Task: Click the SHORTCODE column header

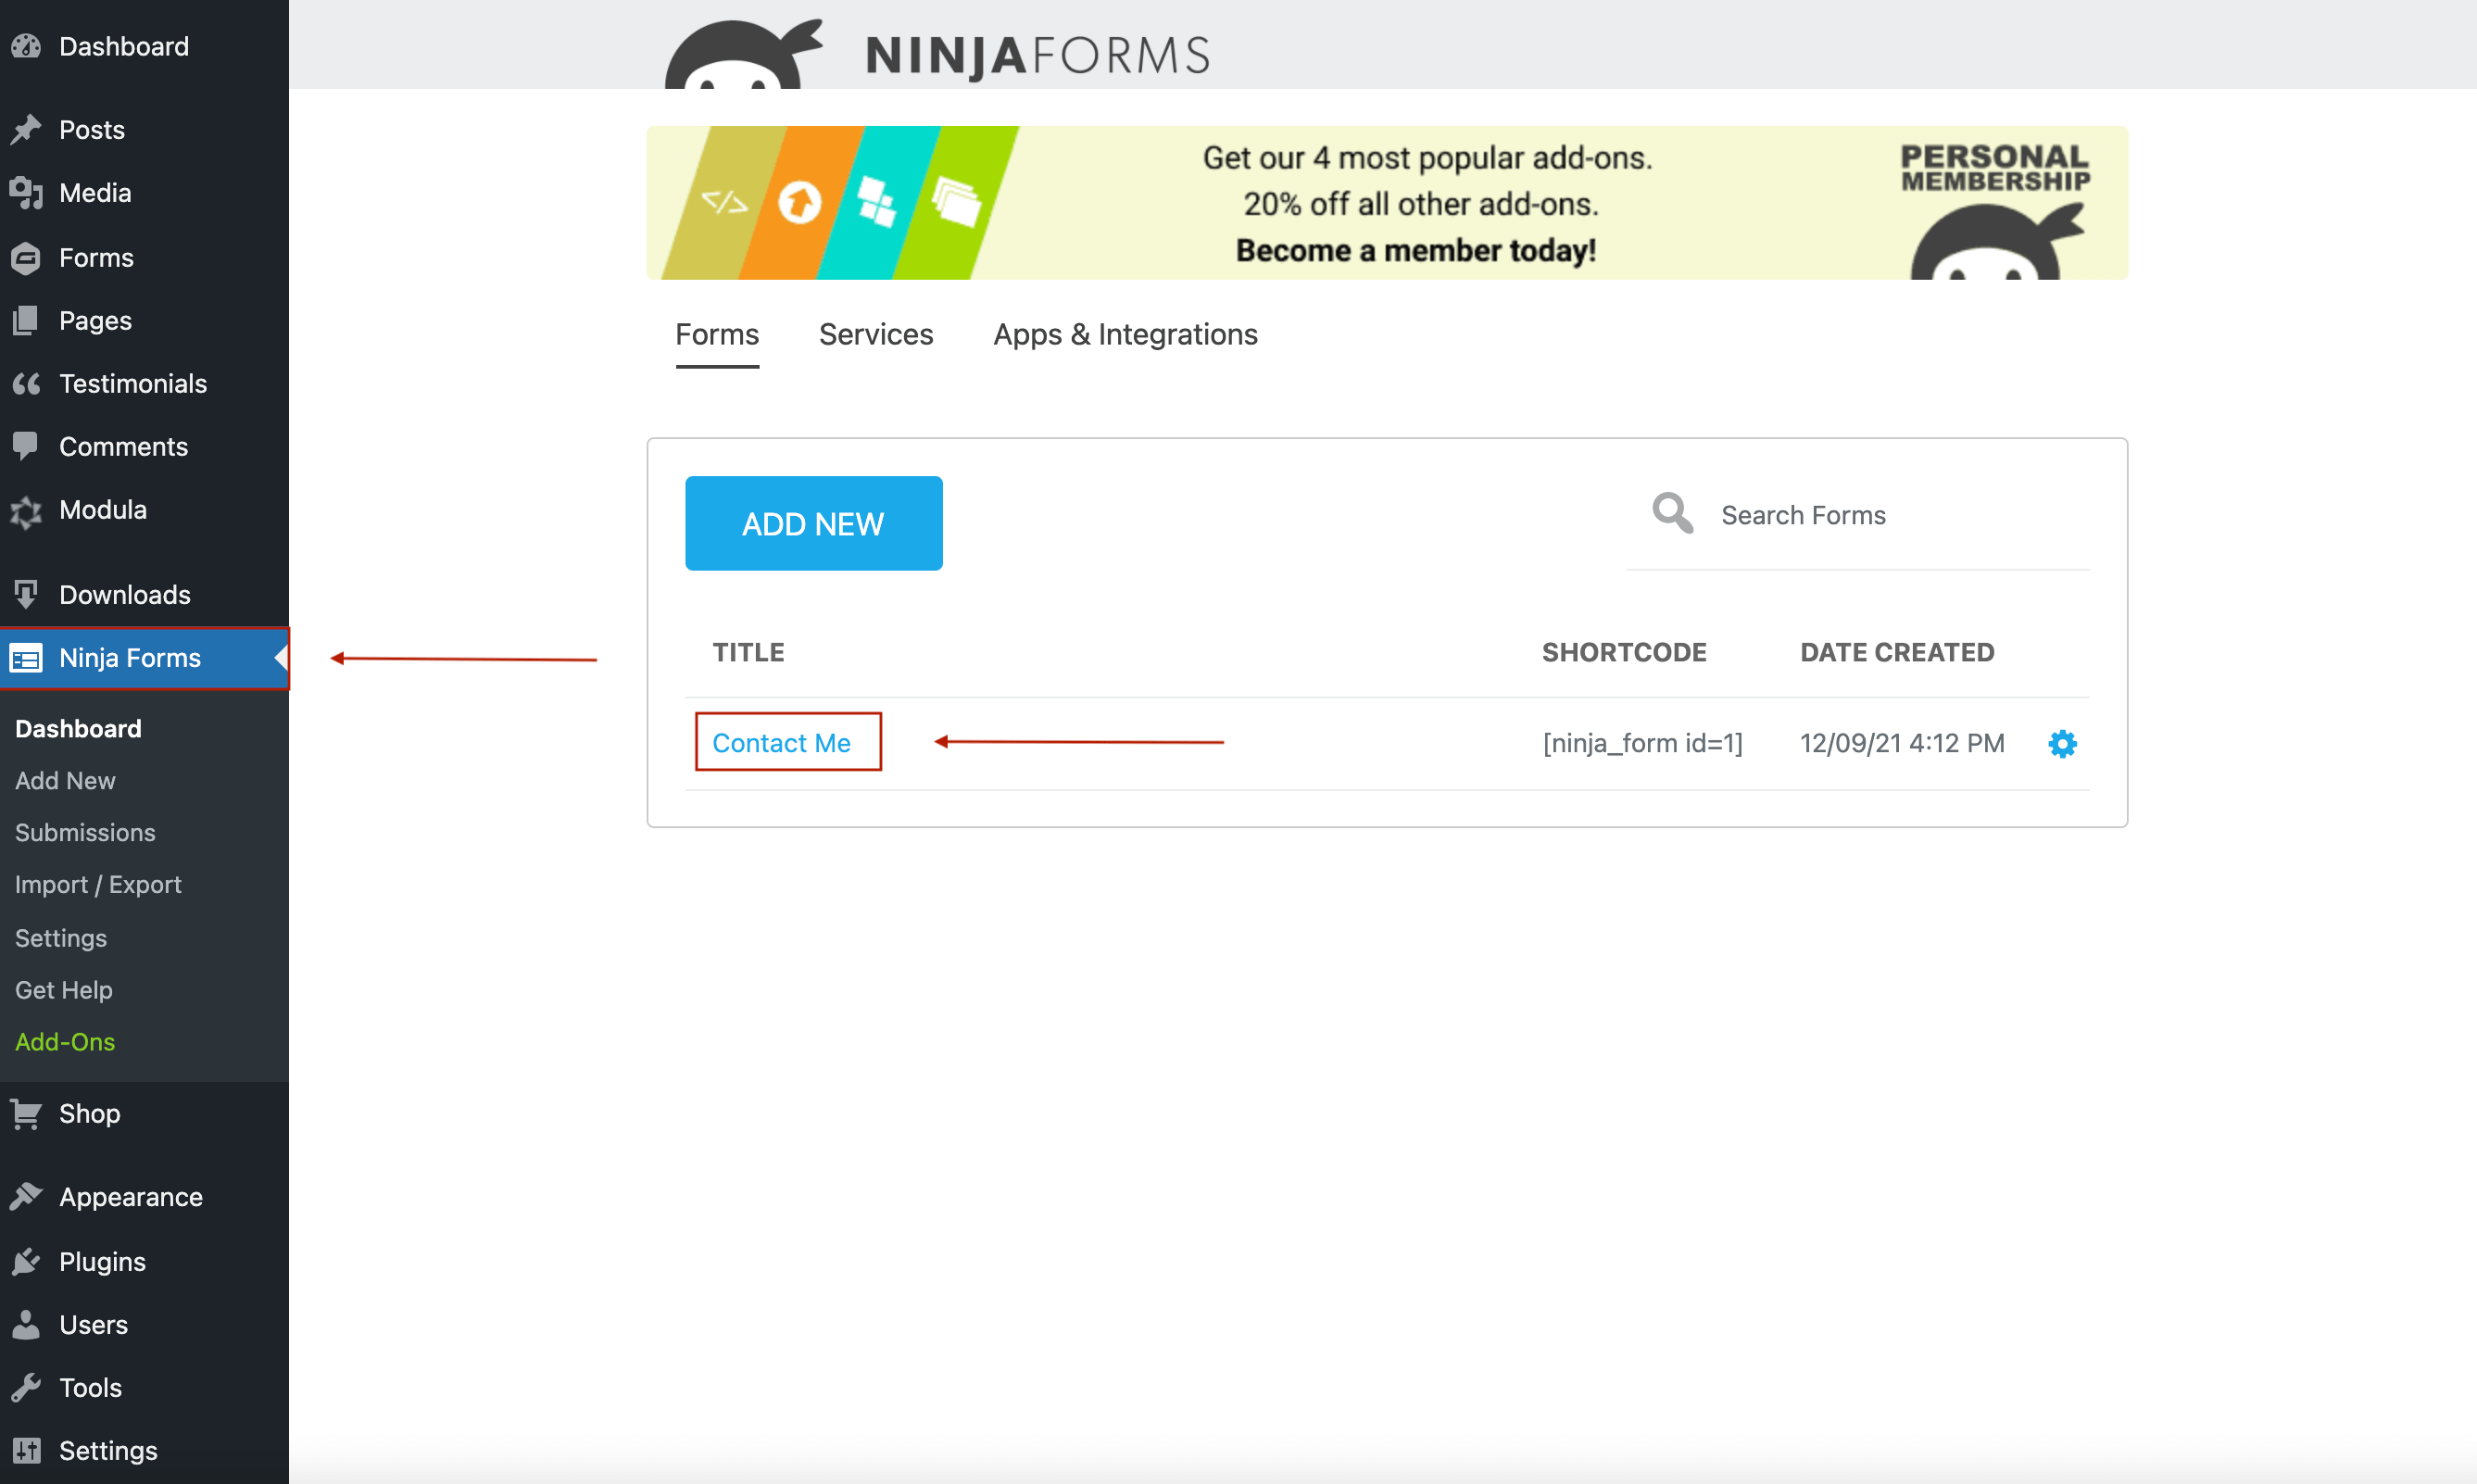Action: 1623,652
